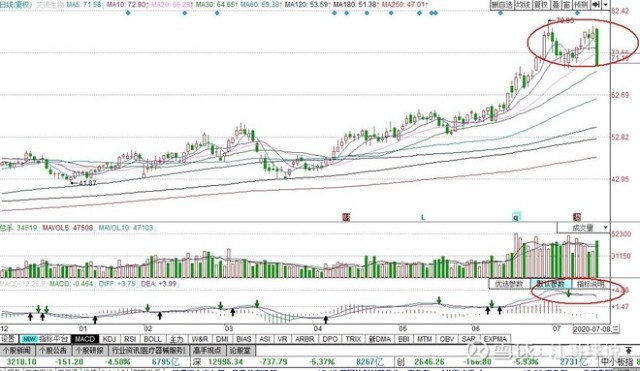Toggle the 默认参数 default parameters button
This screenshot has width=640, height=371.
pos(550,284)
